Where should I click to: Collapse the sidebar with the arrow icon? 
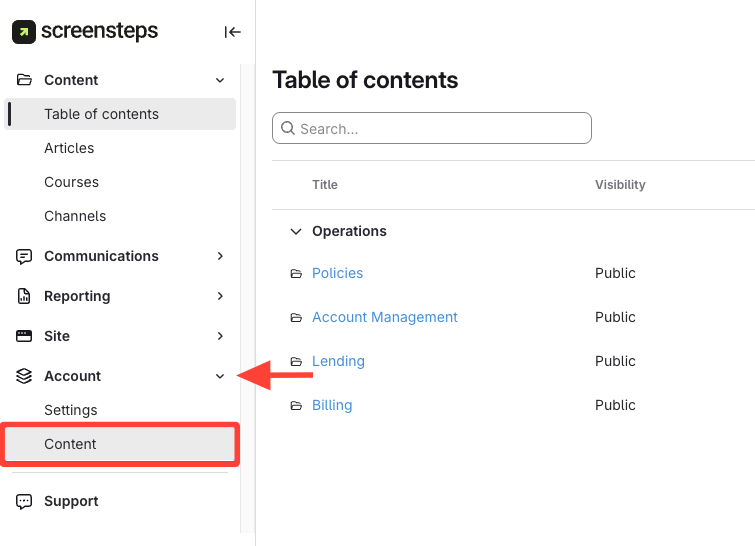coord(233,32)
